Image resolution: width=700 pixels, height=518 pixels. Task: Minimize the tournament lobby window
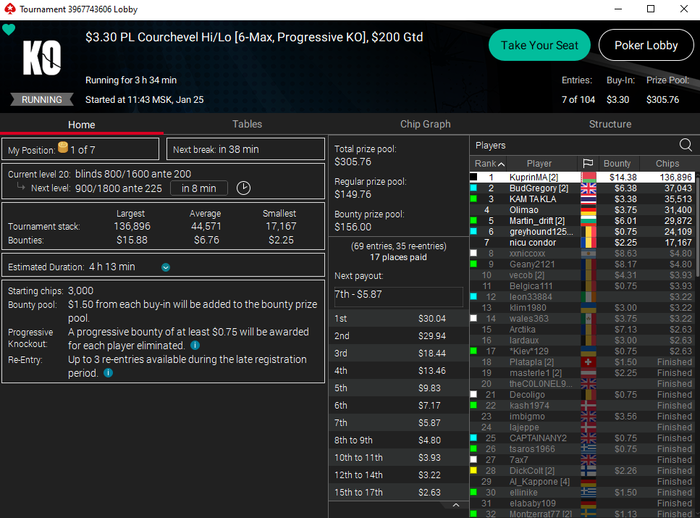(x=618, y=9)
